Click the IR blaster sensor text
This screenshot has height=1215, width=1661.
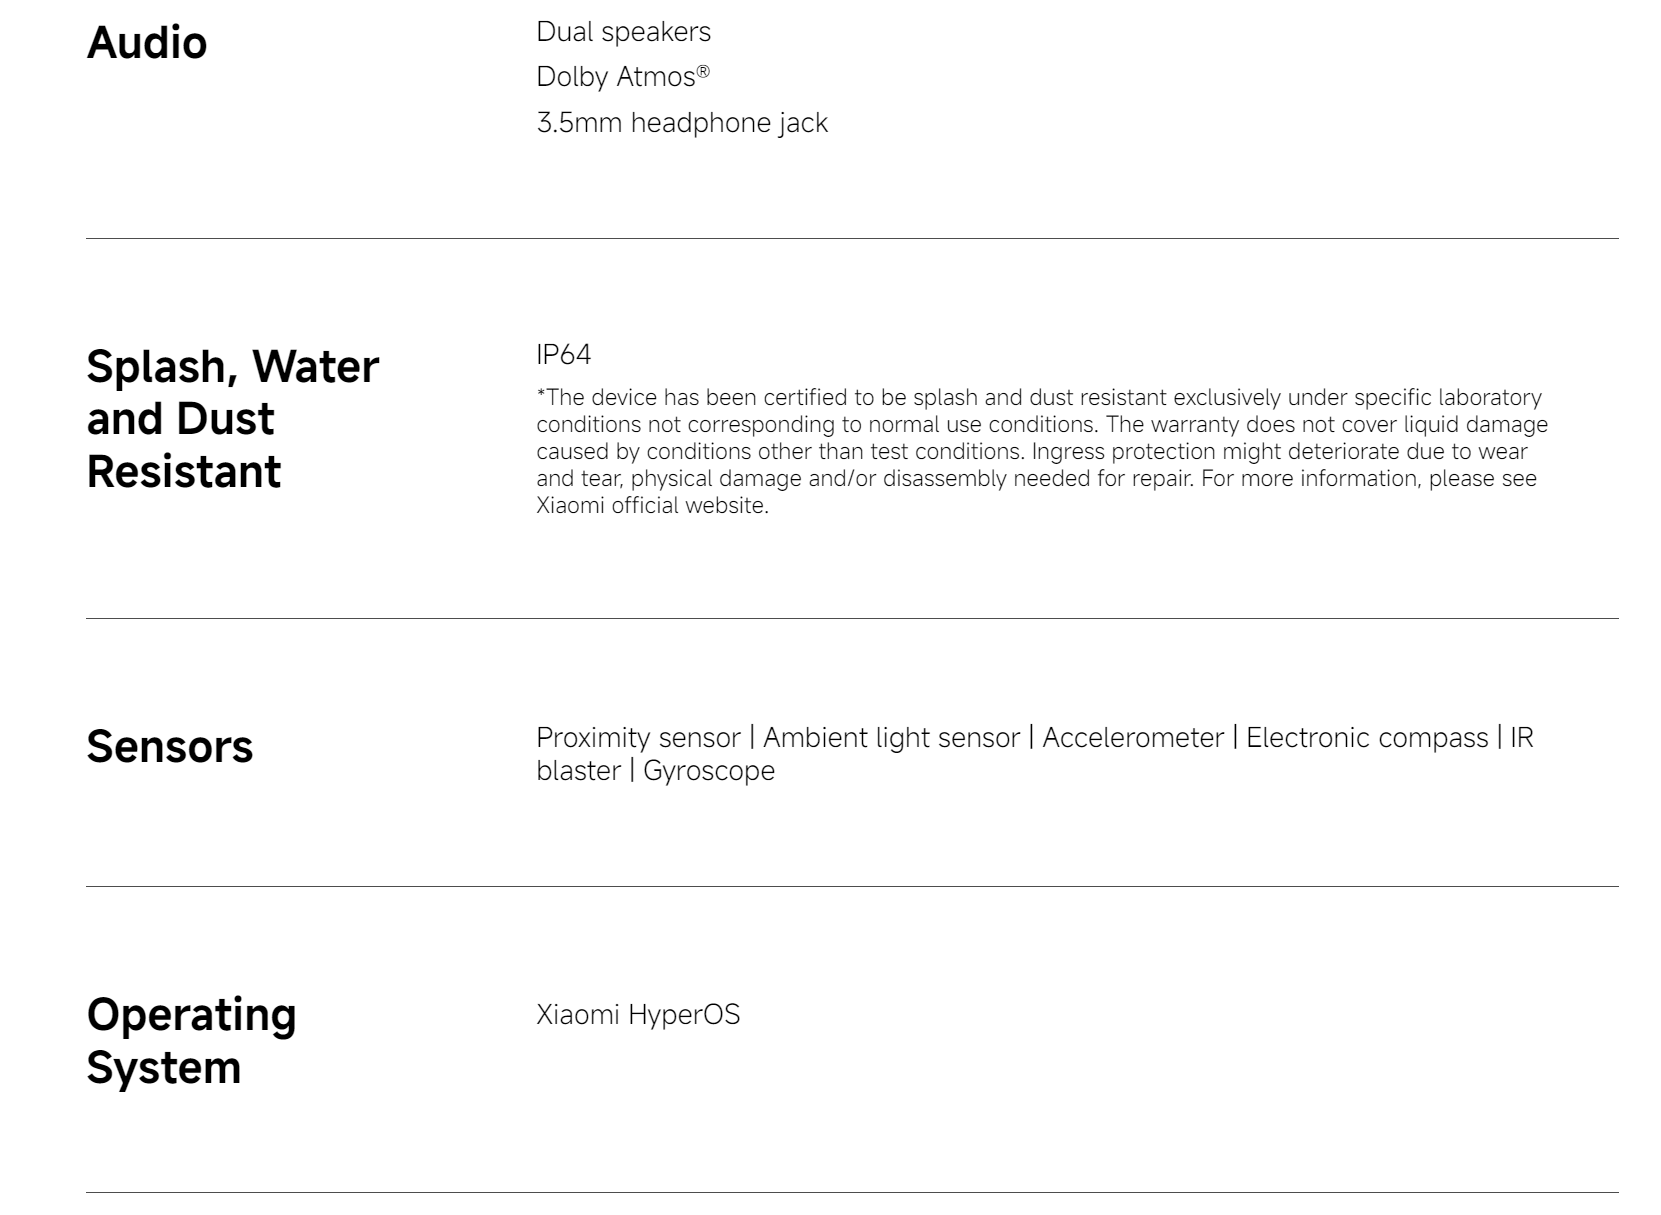click(x=1522, y=738)
